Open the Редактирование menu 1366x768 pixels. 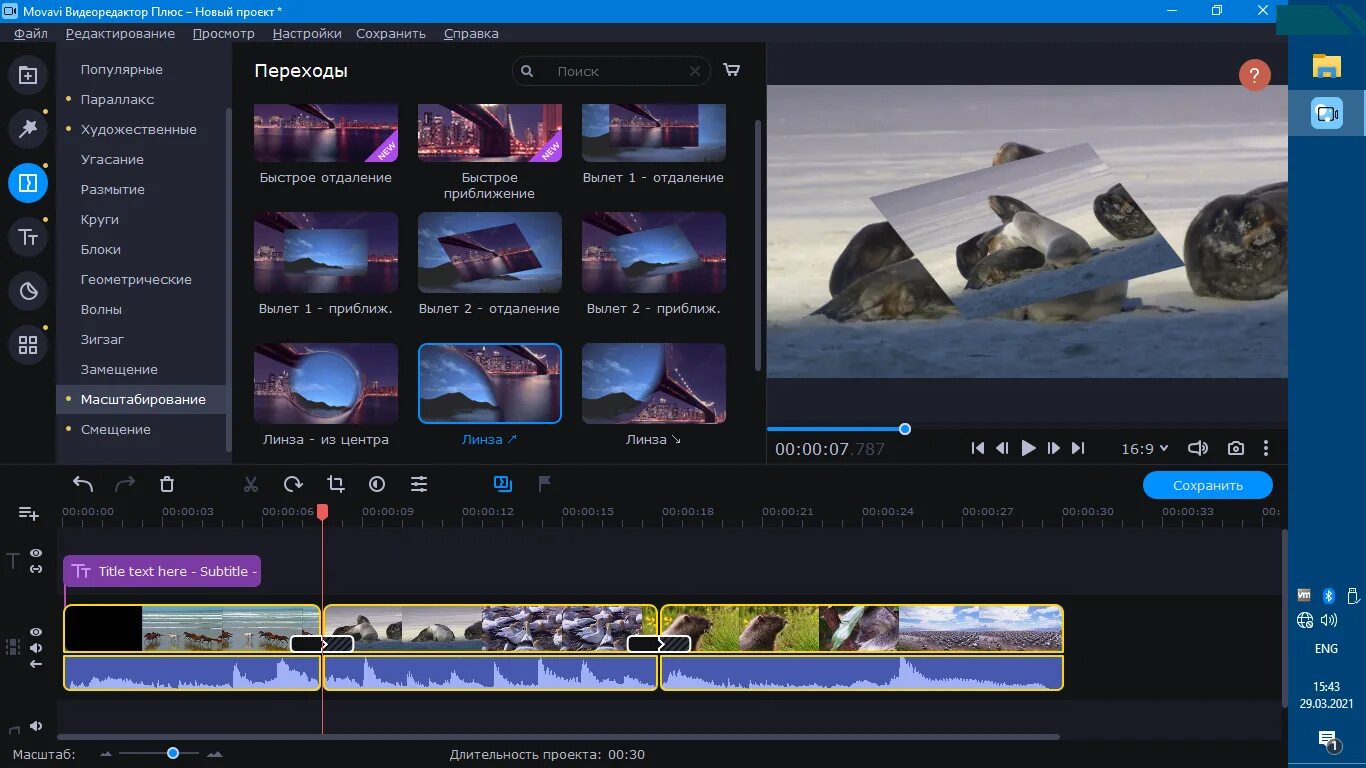pyautogui.click(x=120, y=33)
